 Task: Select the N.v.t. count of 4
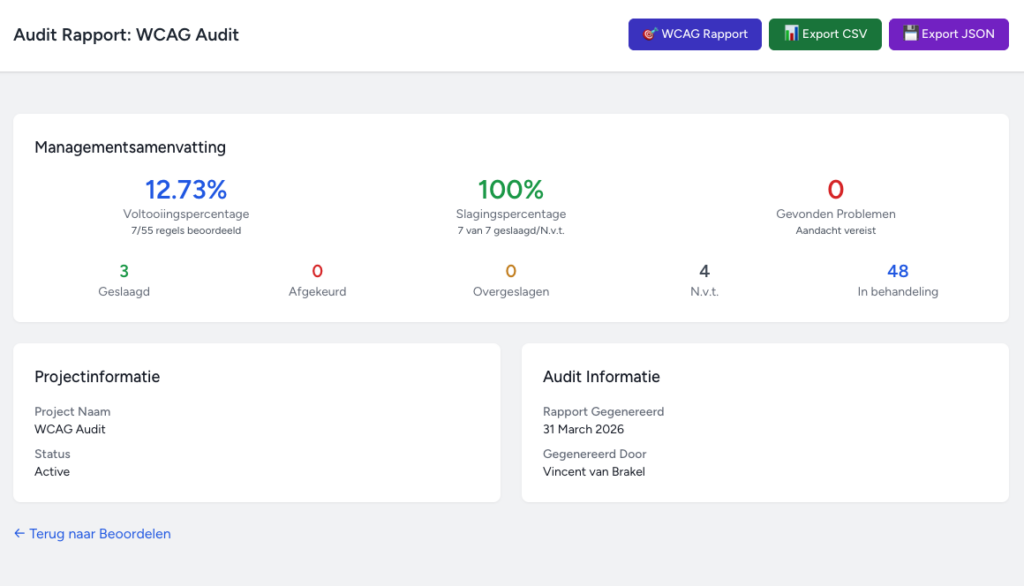704,271
